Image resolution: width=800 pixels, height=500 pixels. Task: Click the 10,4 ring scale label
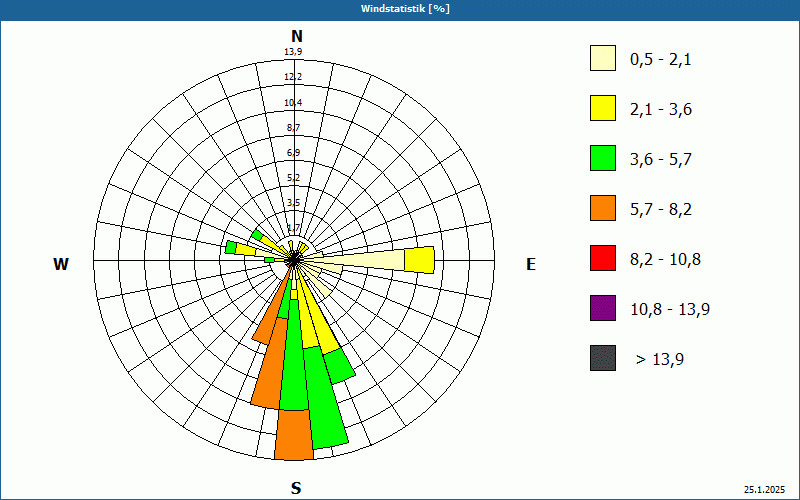(x=293, y=103)
